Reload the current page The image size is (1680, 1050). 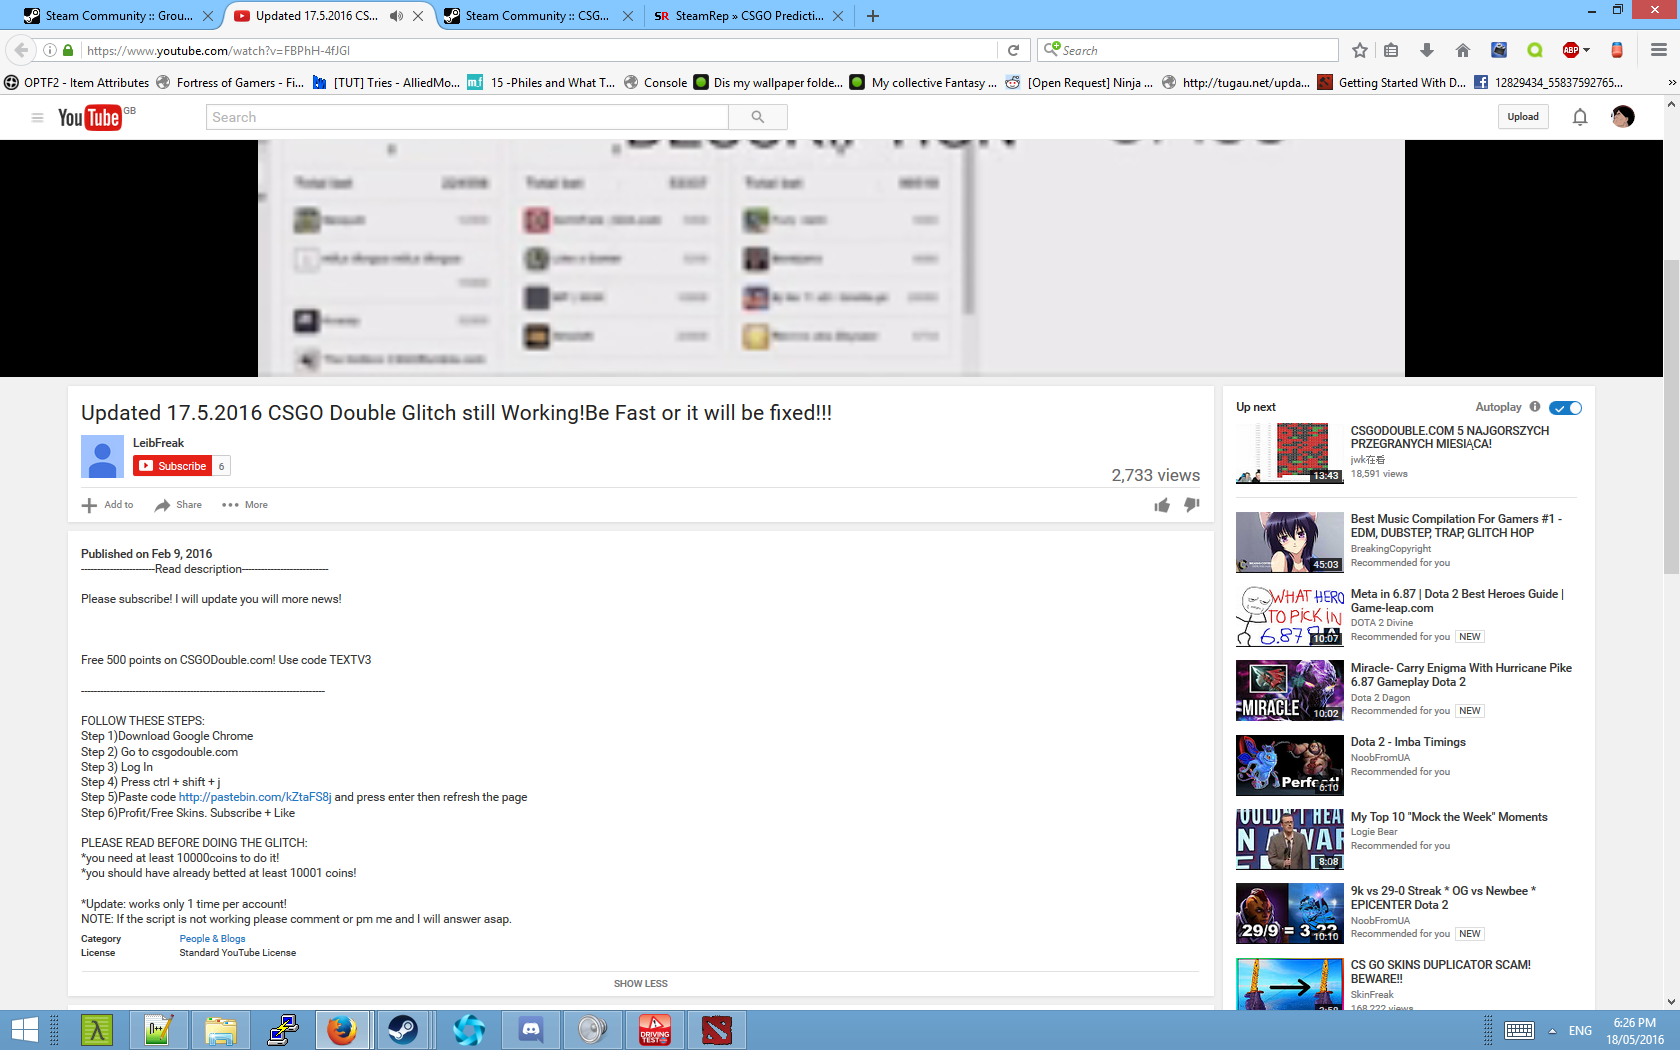1013,50
